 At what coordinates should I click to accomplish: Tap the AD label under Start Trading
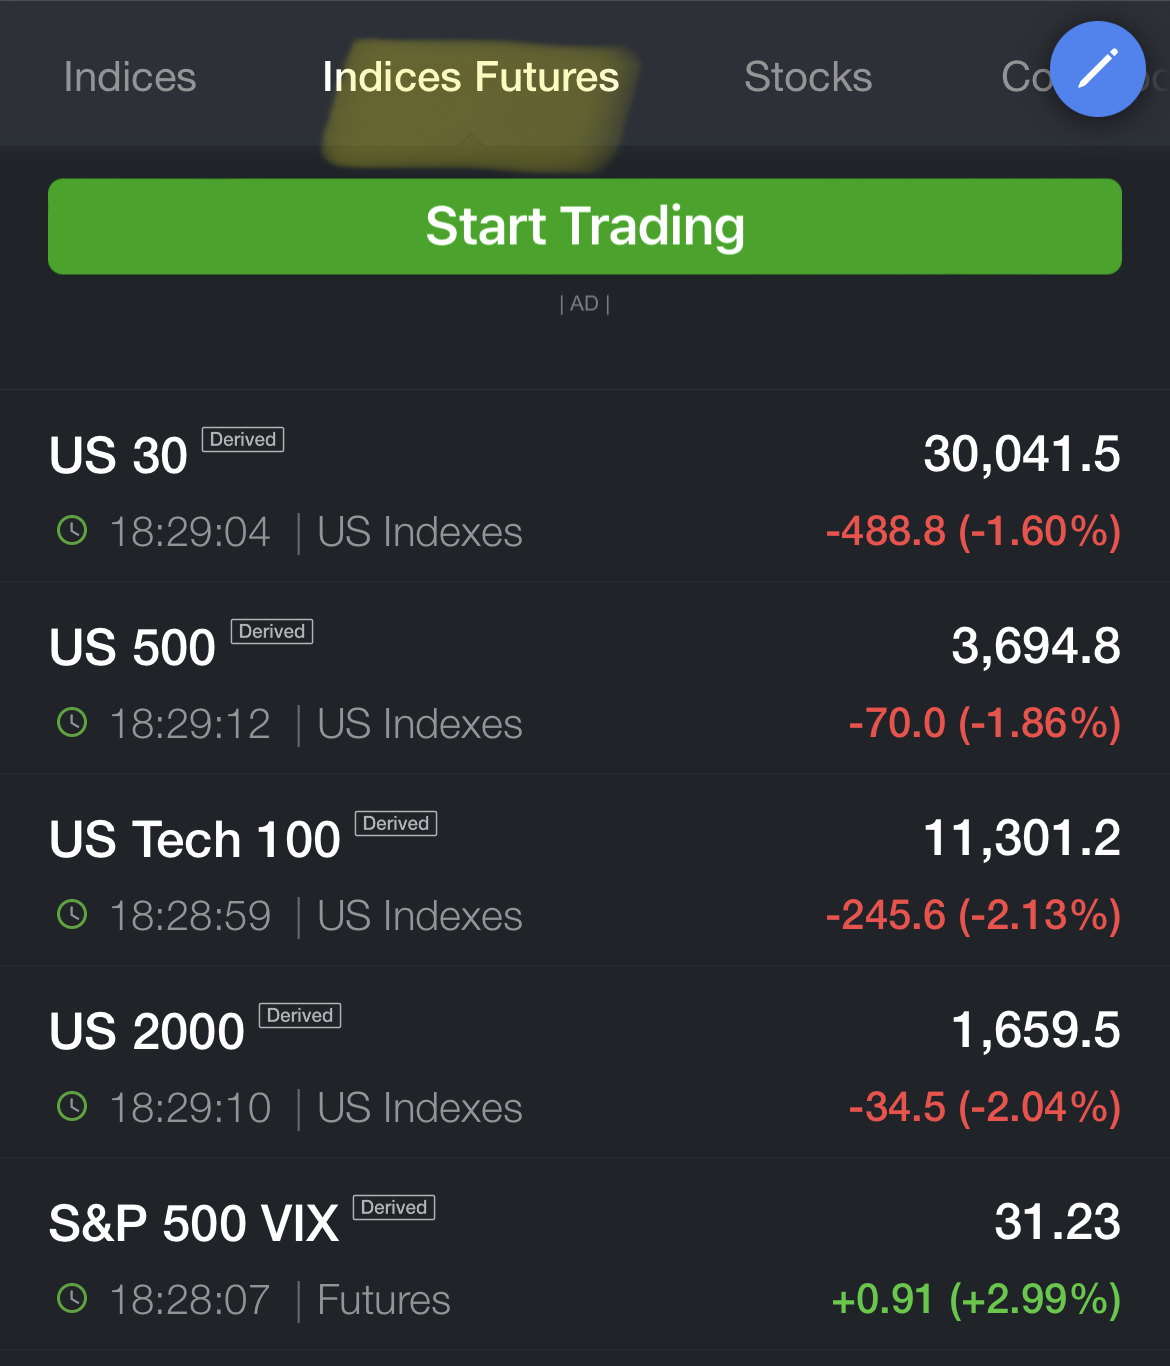pos(585,303)
